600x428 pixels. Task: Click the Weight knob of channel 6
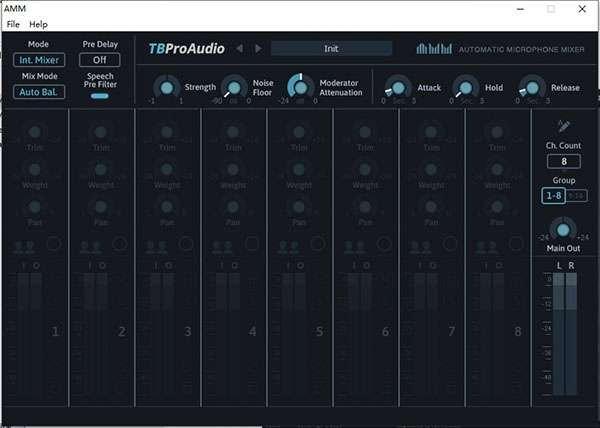click(x=365, y=169)
